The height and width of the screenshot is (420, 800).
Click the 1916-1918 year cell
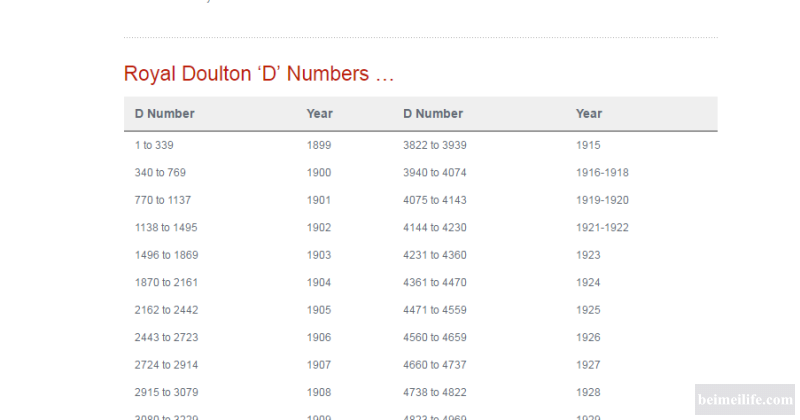pyautogui.click(x=602, y=173)
